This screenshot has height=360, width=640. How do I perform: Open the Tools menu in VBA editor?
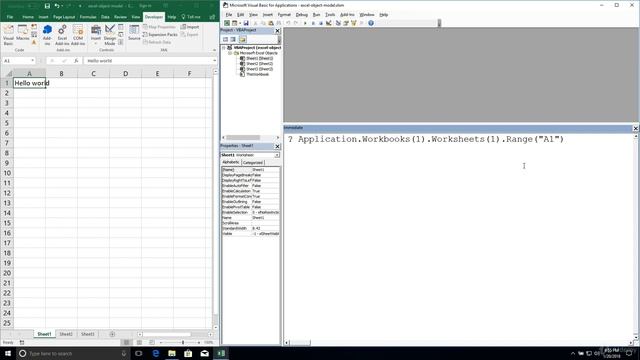[x=330, y=15]
